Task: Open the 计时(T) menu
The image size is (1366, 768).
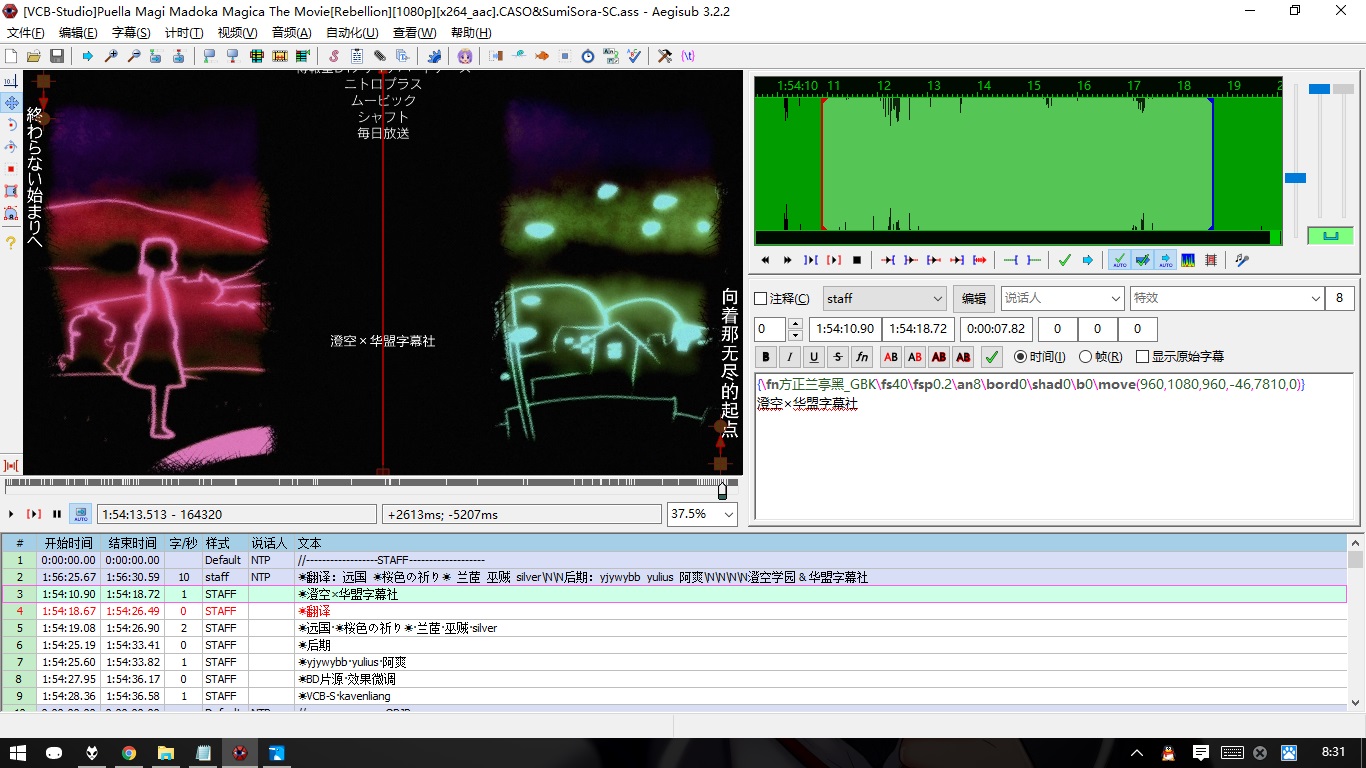Action: [184, 33]
